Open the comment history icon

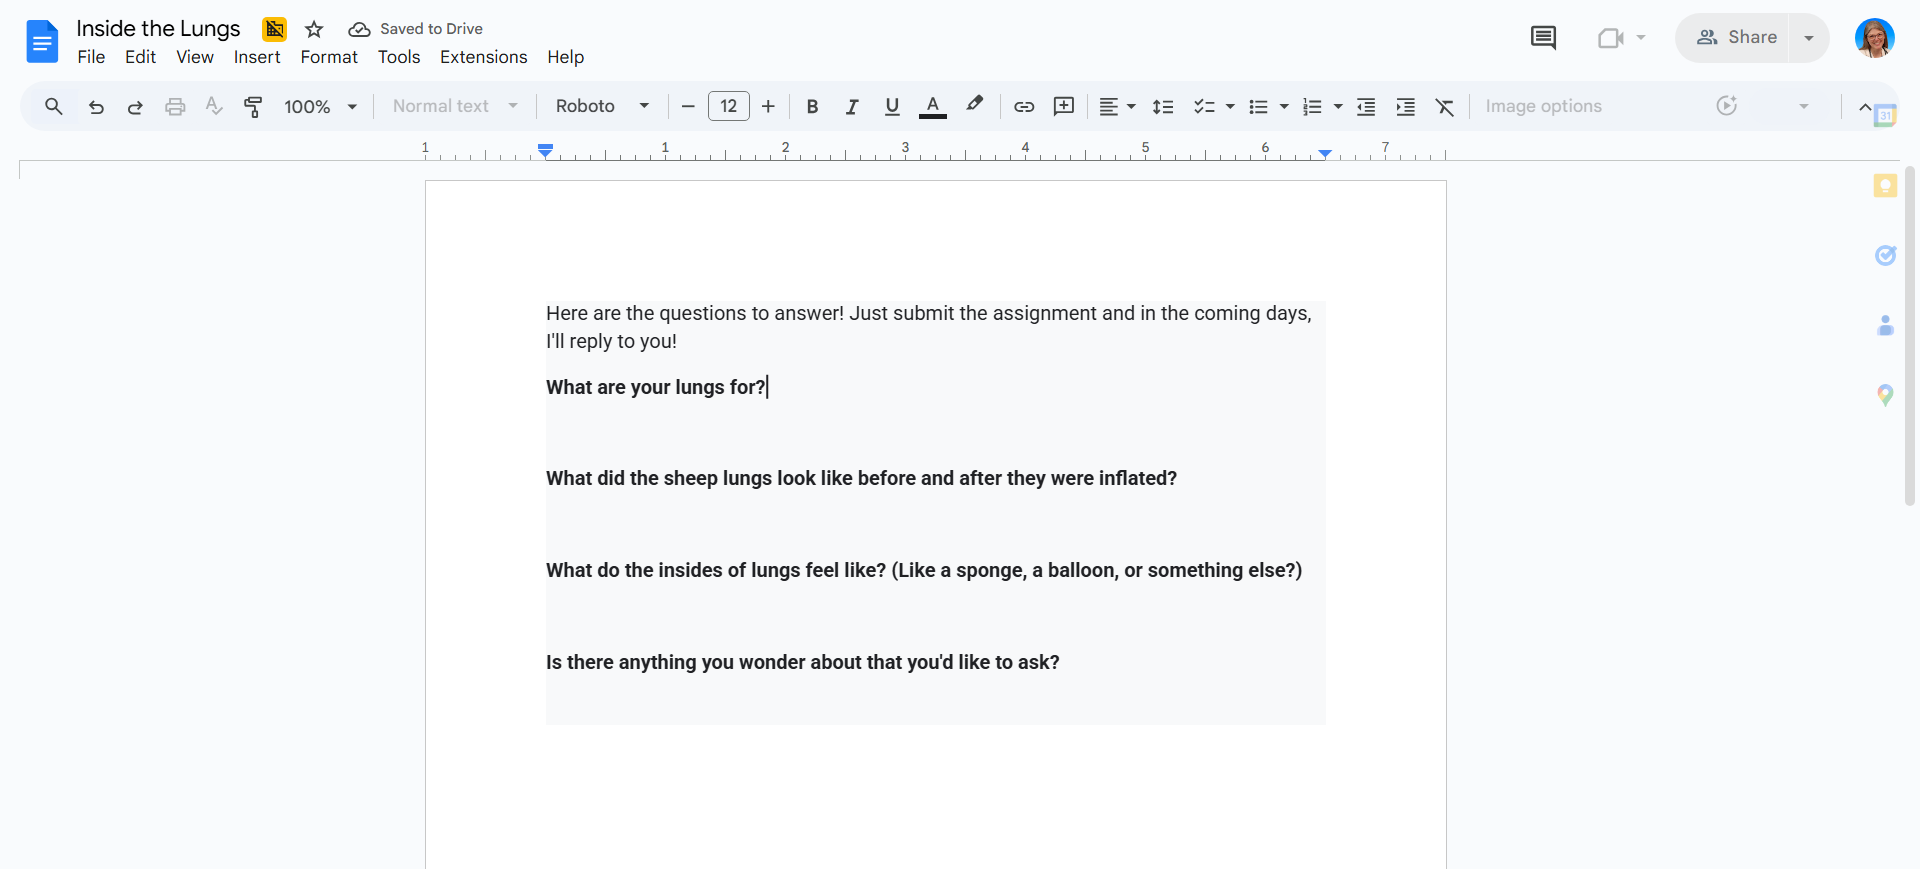click(x=1543, y=38)
